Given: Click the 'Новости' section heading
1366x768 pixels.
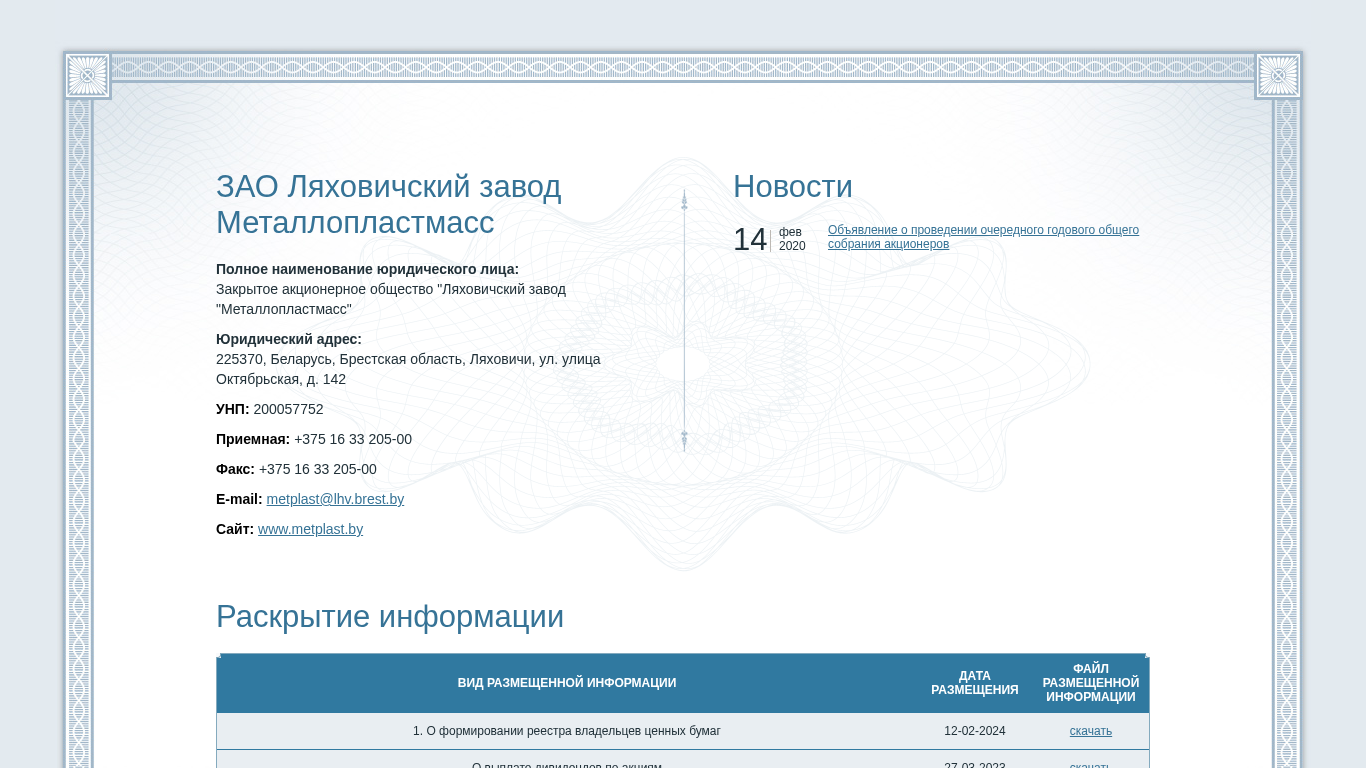Looking at the screenshot, I should coord(792,187).
